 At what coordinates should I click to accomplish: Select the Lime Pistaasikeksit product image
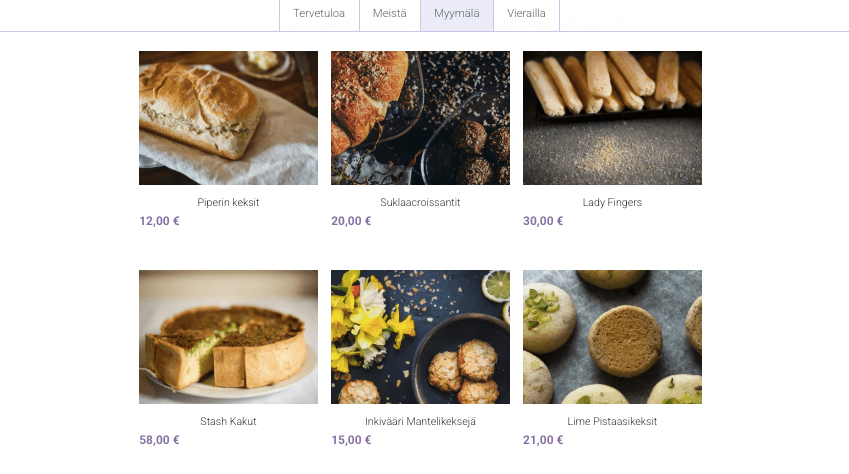tap(612, 337)
